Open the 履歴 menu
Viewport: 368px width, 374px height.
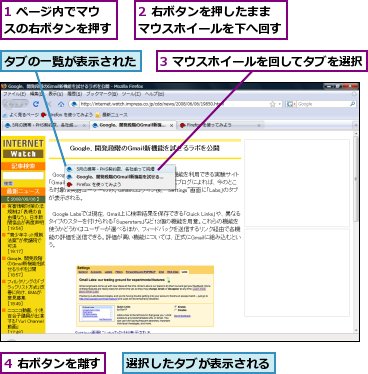tap(74, 94)
